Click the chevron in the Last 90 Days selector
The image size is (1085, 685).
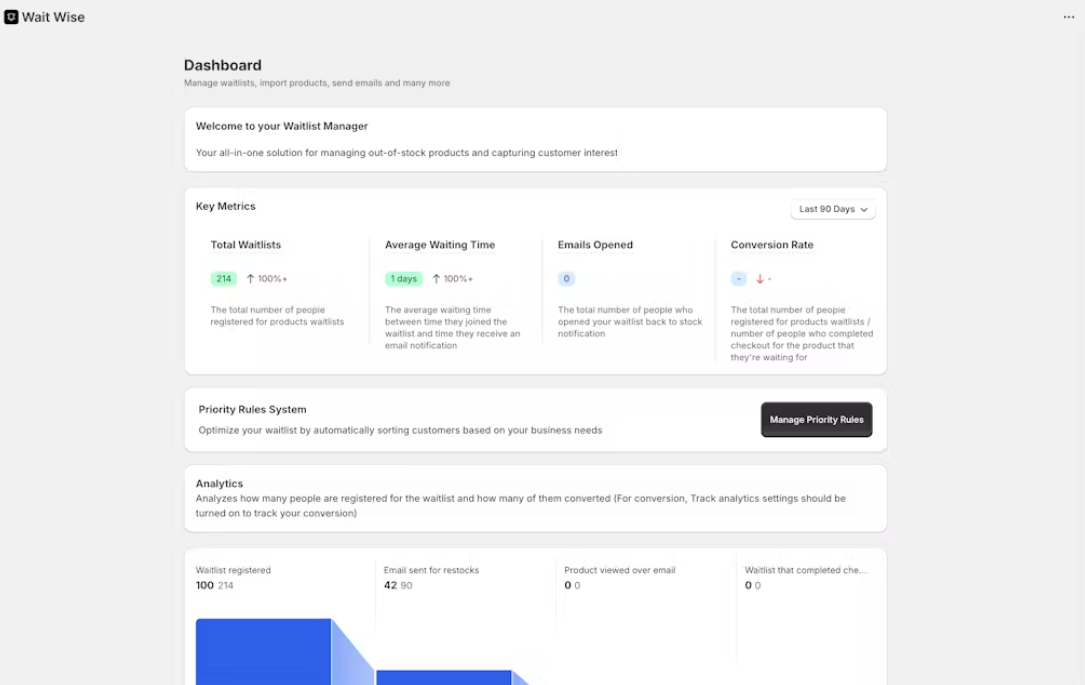(864, 210)
